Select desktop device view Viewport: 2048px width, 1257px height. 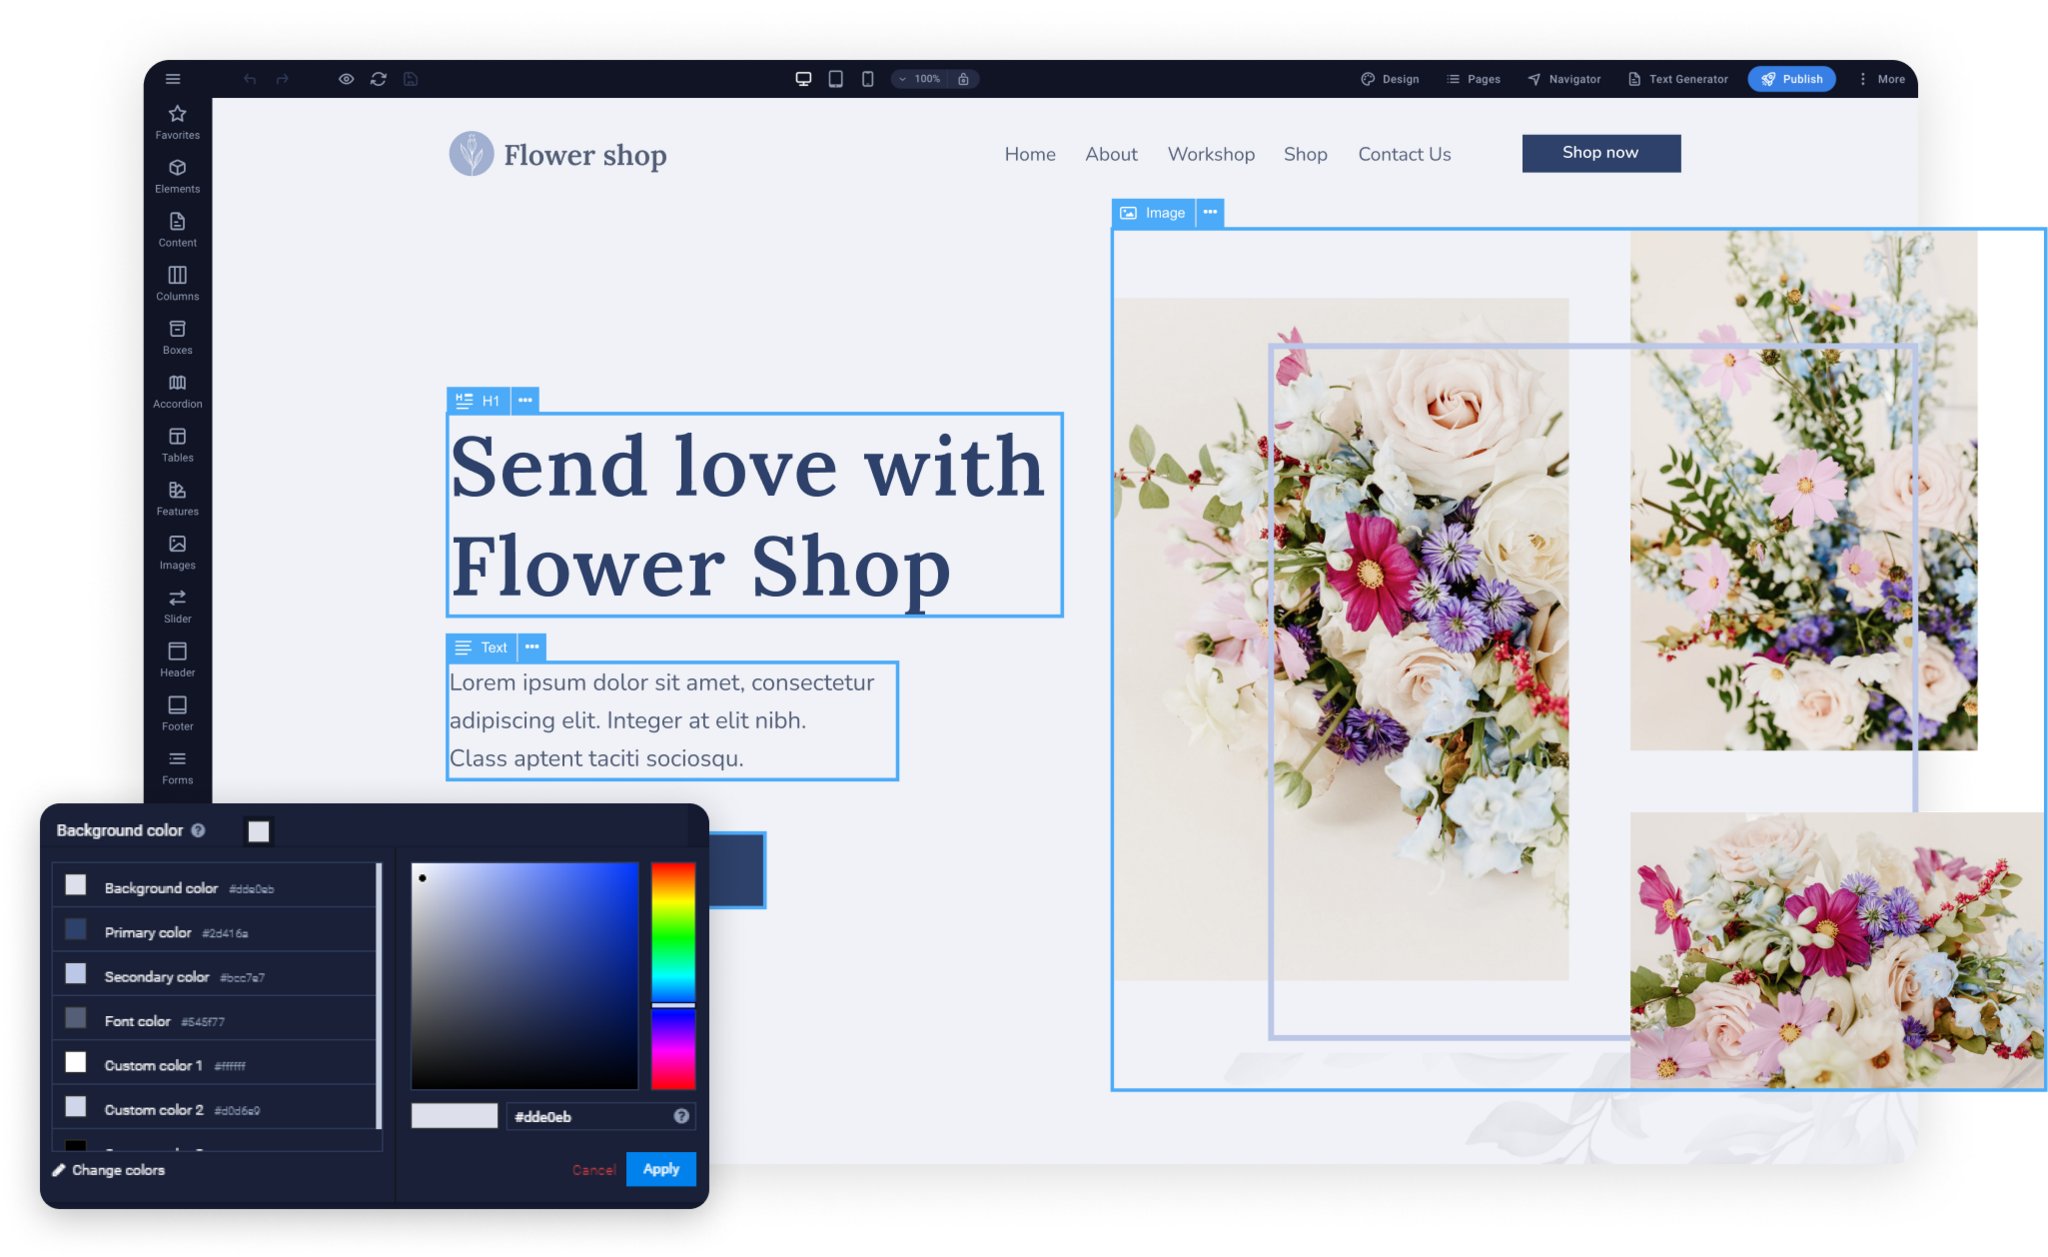pyautogui.click(x=803, y=79)
